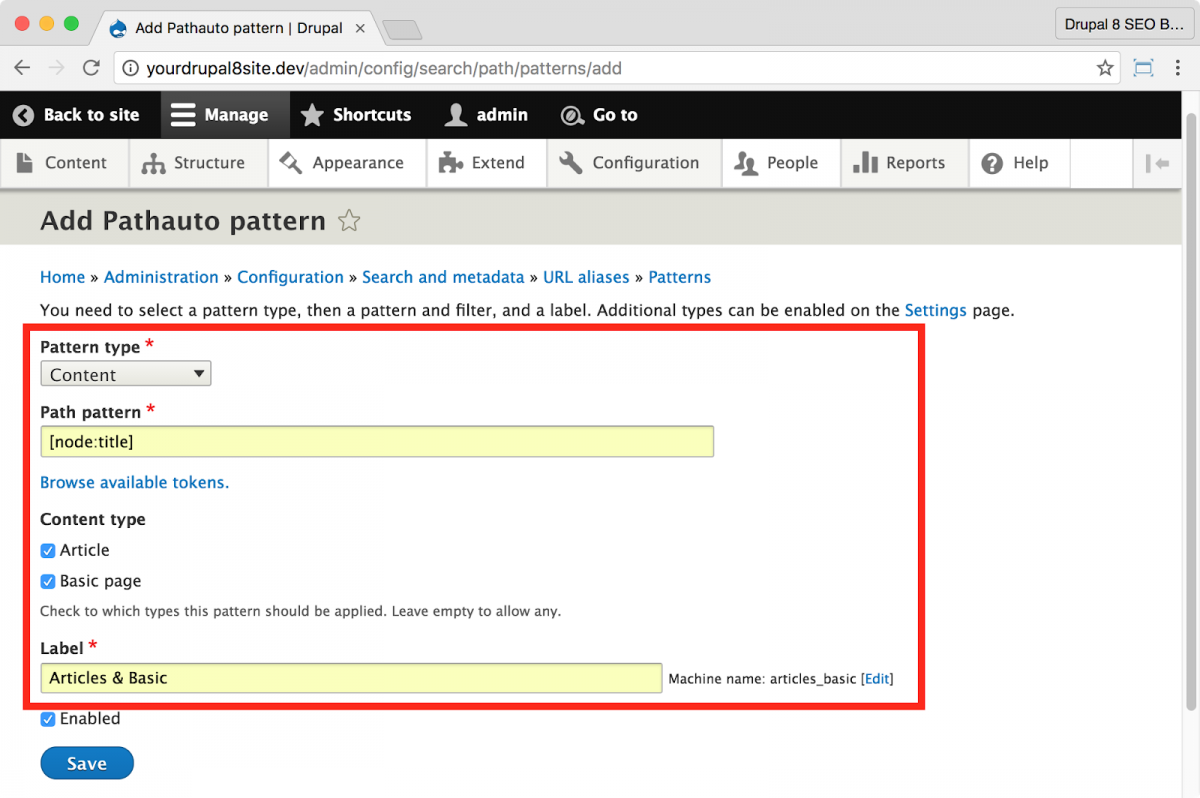The width and height of the screenshot is (1200, 798).
Task: Open the Pattern type dropdown
Action: (x=125, y=373)
